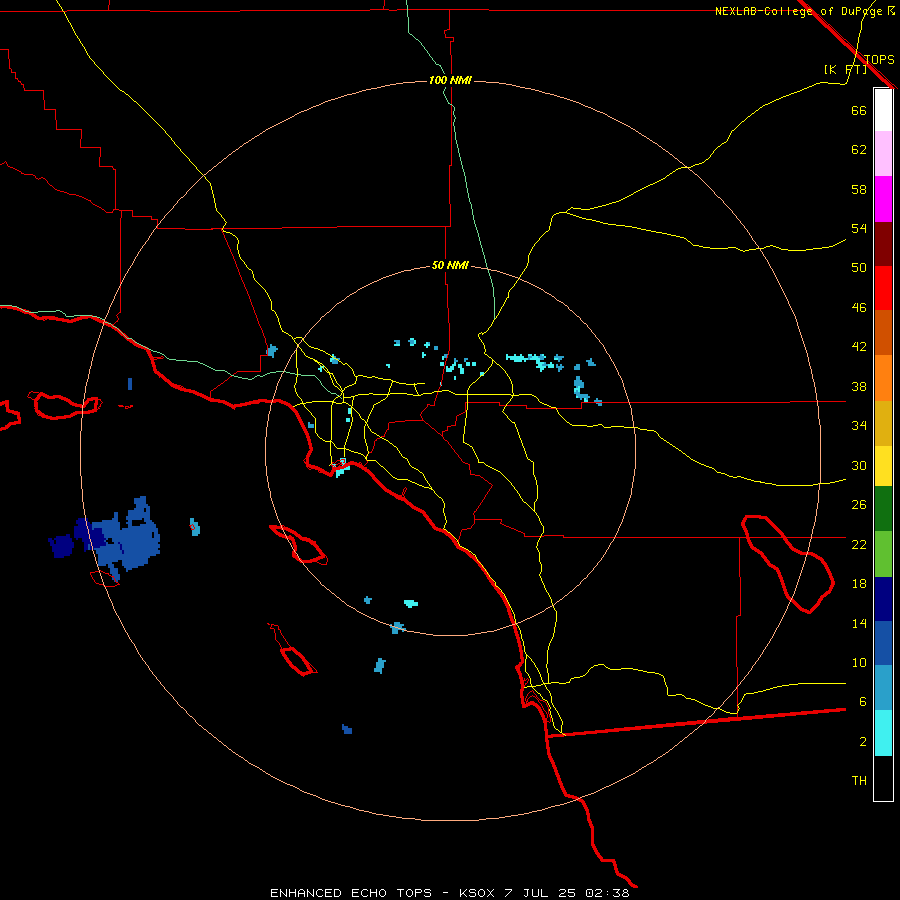Image resolution: width=900 pixels, height=900 pixels.
Task: Click the 14 legend value
Action: coord(859,623)
